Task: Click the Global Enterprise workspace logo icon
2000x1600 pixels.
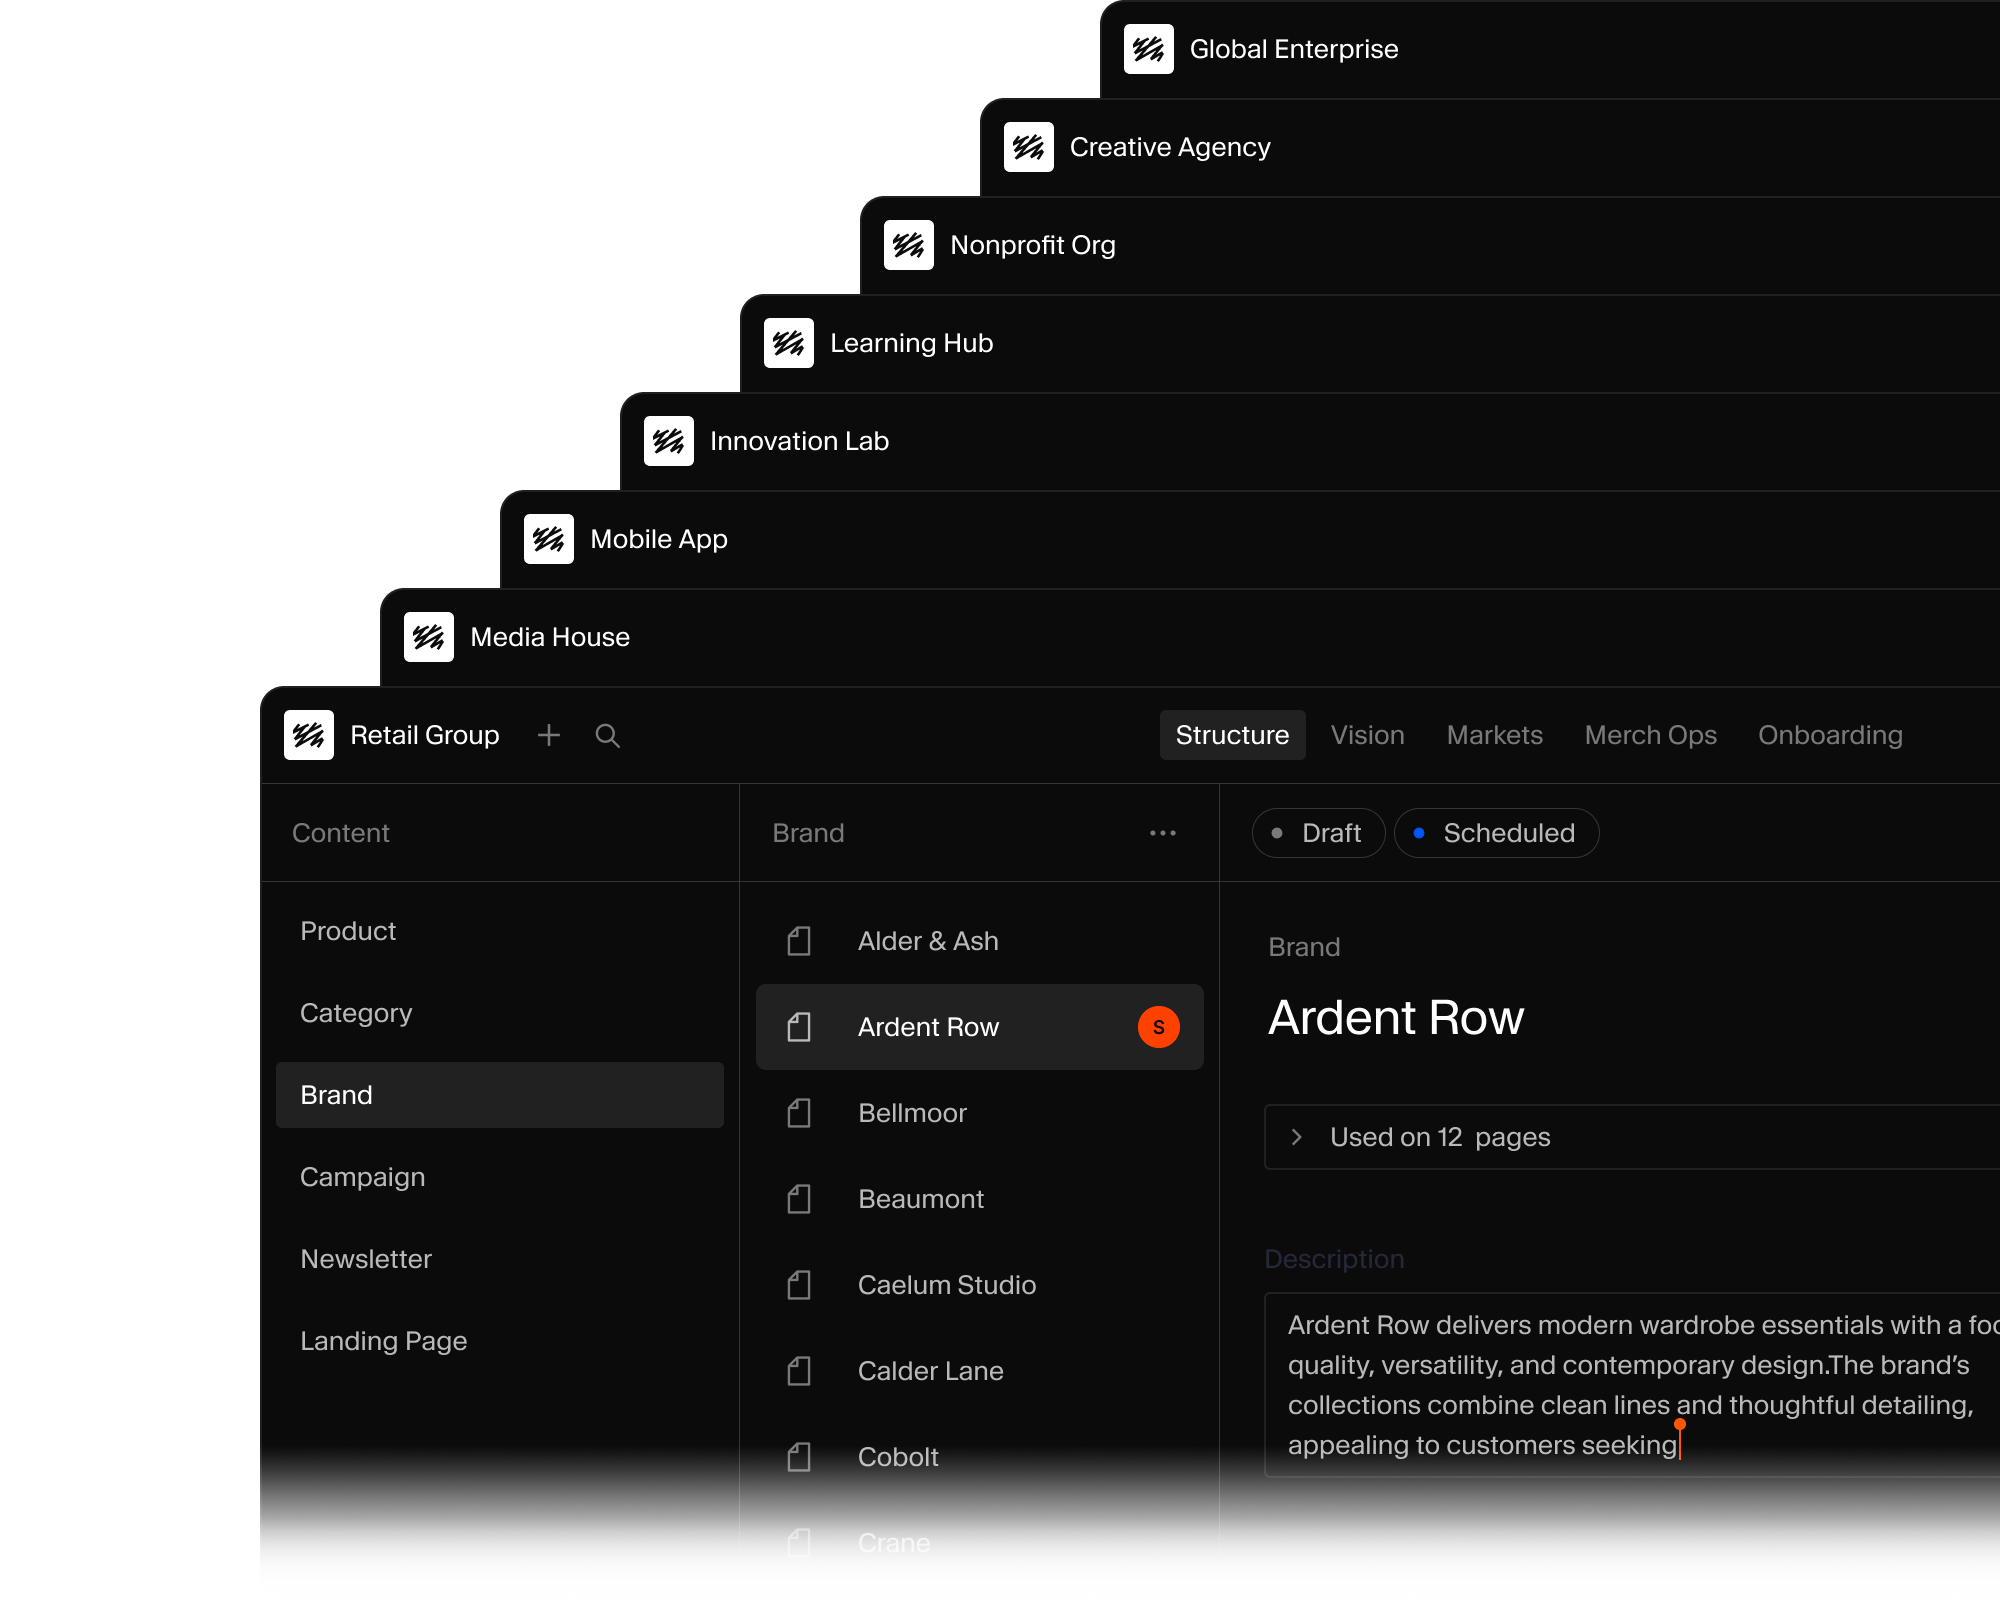Action: click(x=1148, y=49)
